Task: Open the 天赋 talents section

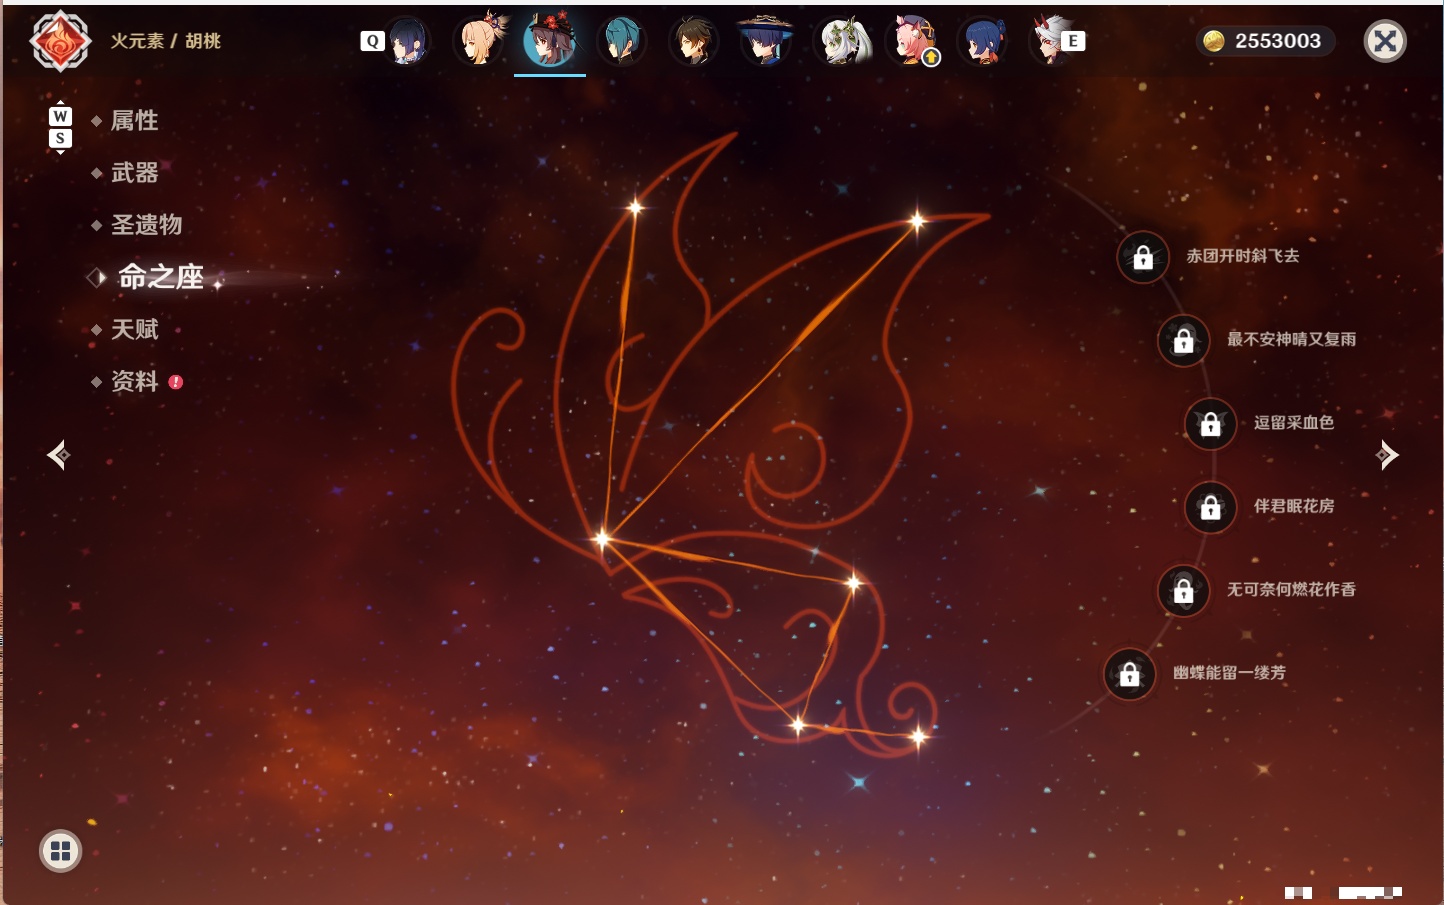Action: click(134, 329)
